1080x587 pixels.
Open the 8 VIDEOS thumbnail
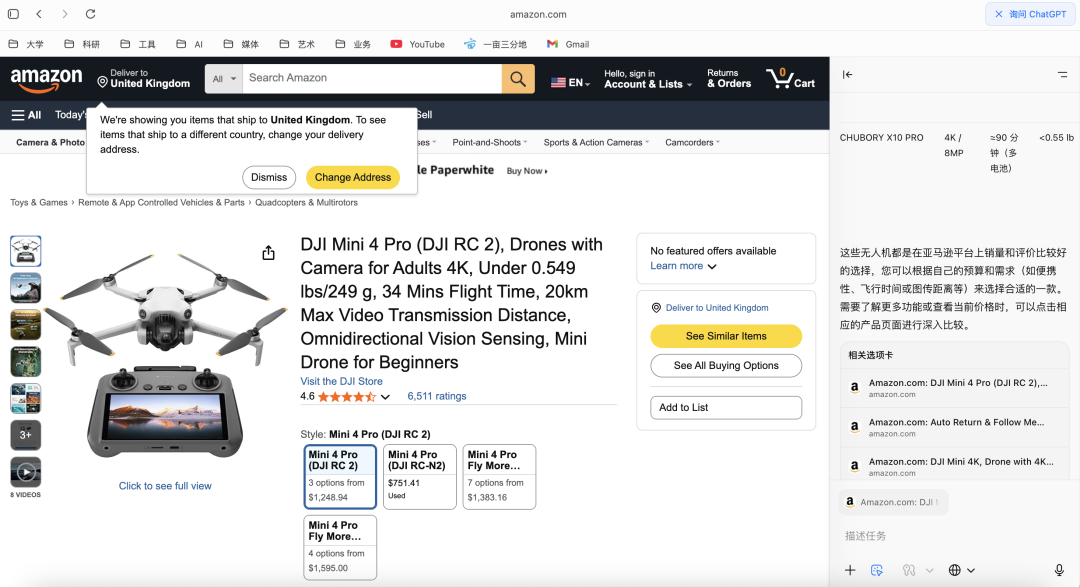(x=25, y=473)
